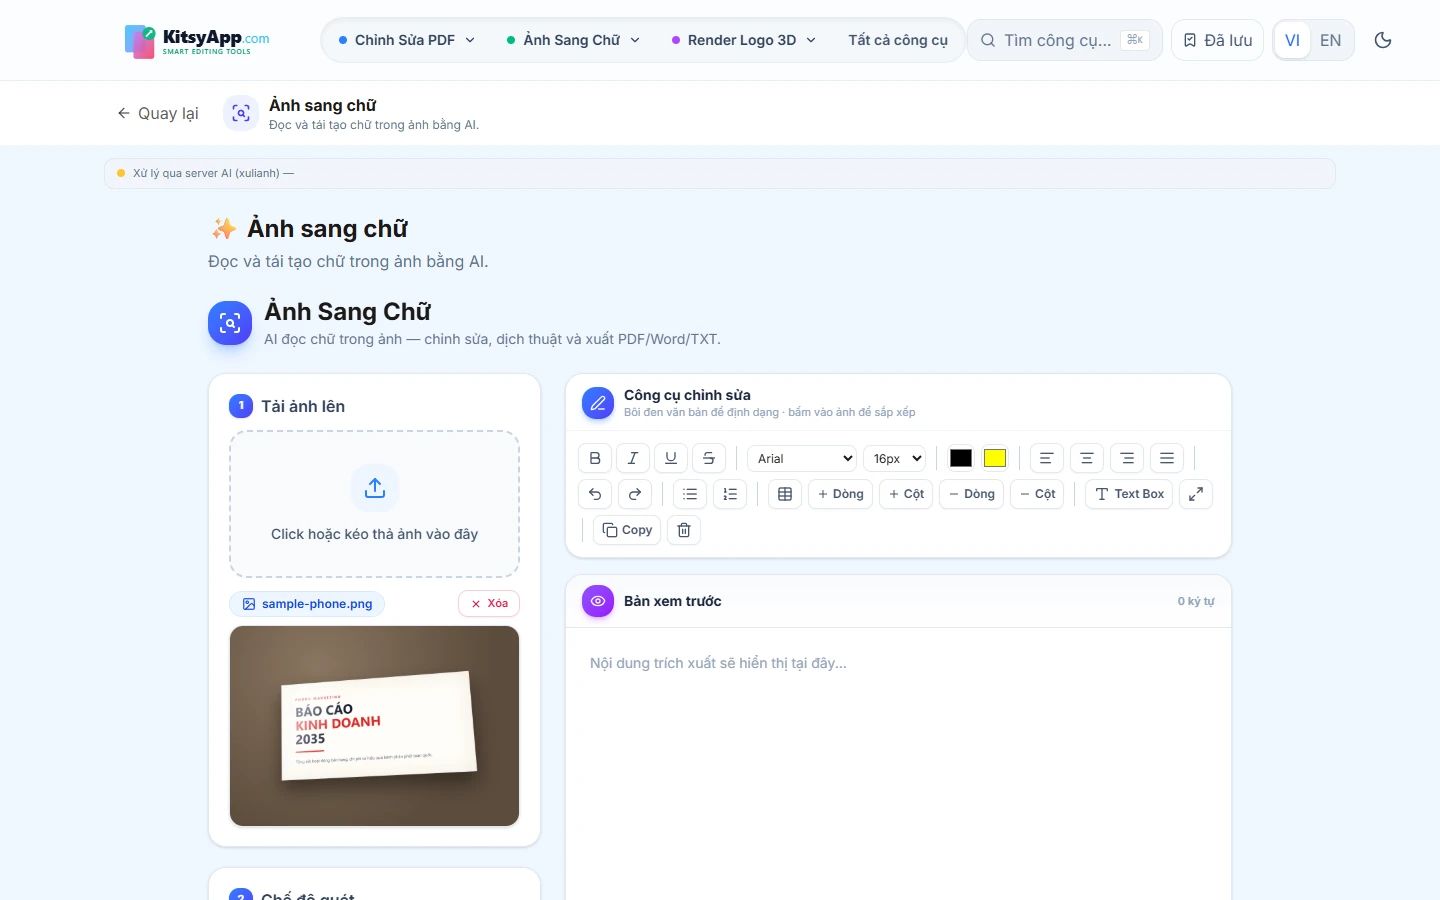Toggle bold formatting
Image resolution: width=1440 pixels, height=900 pixels.
click(595, 458)
